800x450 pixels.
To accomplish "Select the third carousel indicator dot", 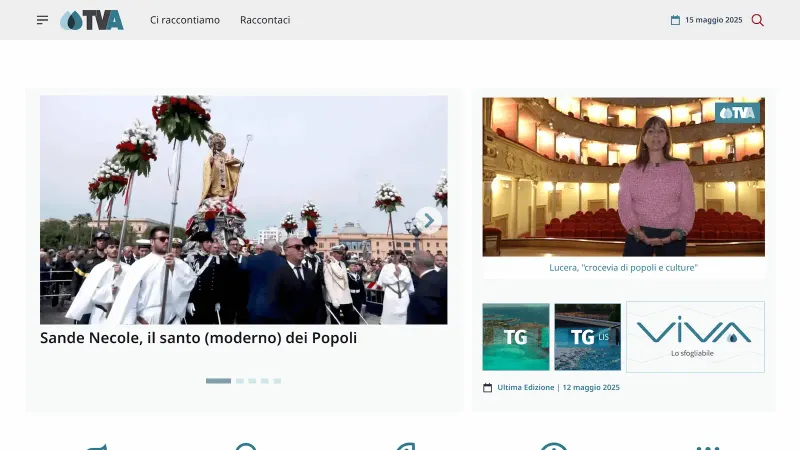I will (x=252, y=381).
